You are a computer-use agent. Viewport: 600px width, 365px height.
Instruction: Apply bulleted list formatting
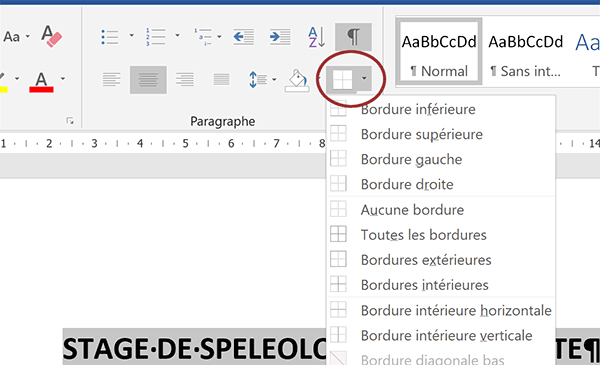pyautogui.click(x=110, y=37)
